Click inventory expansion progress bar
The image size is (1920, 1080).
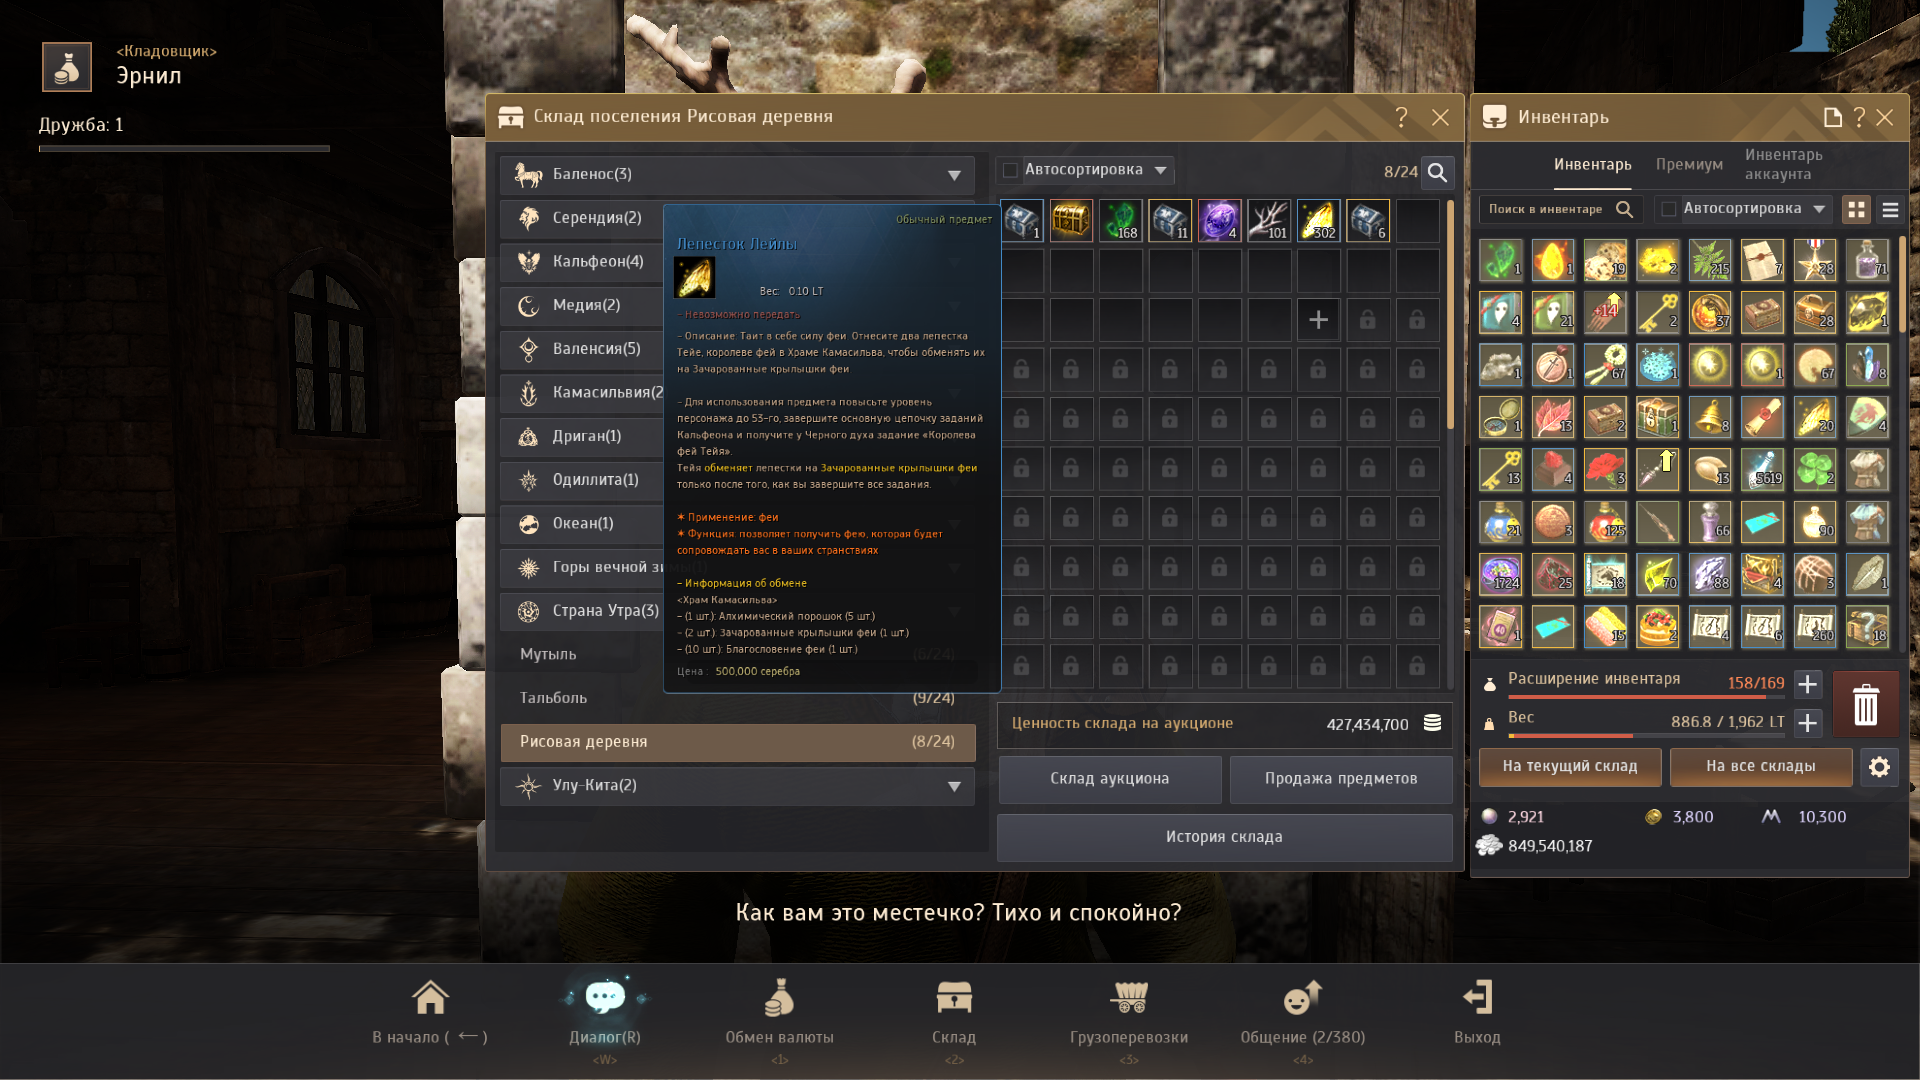tap(1646, 697)
